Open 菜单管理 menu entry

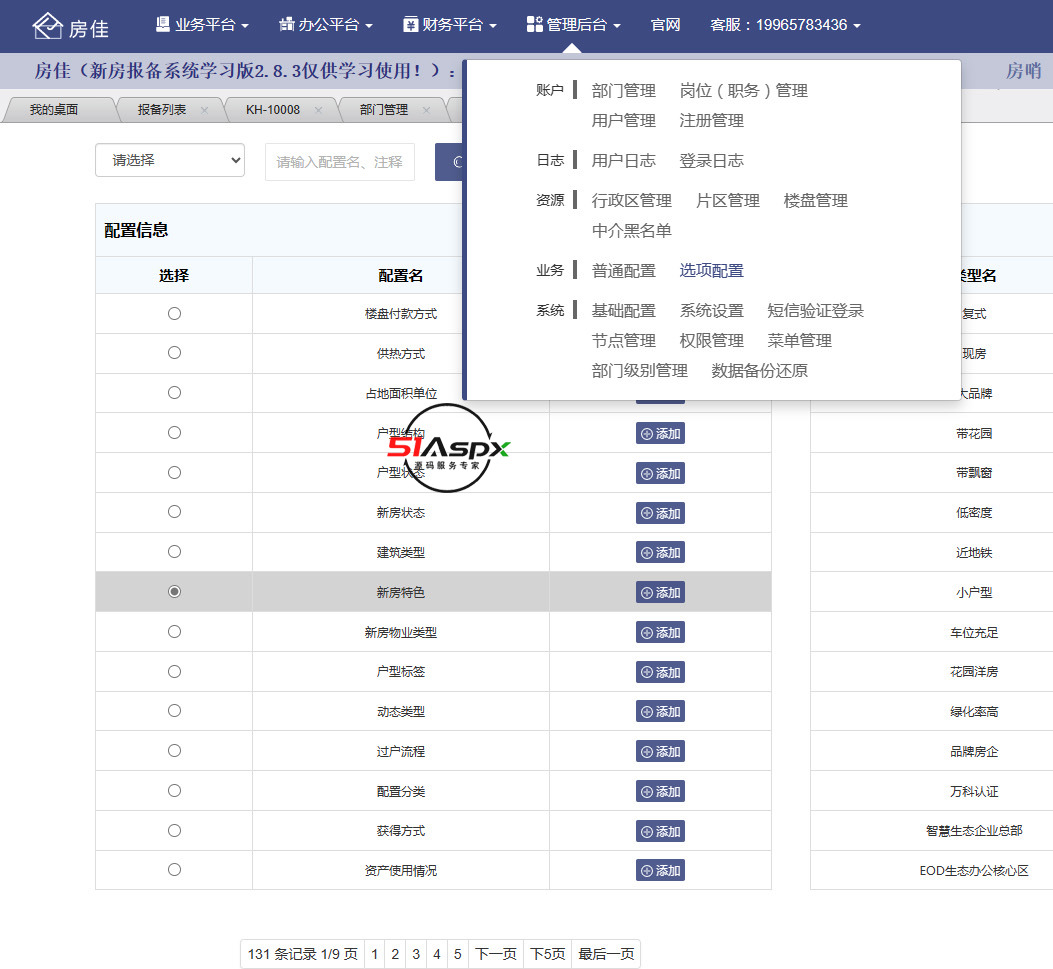[799, 340]
